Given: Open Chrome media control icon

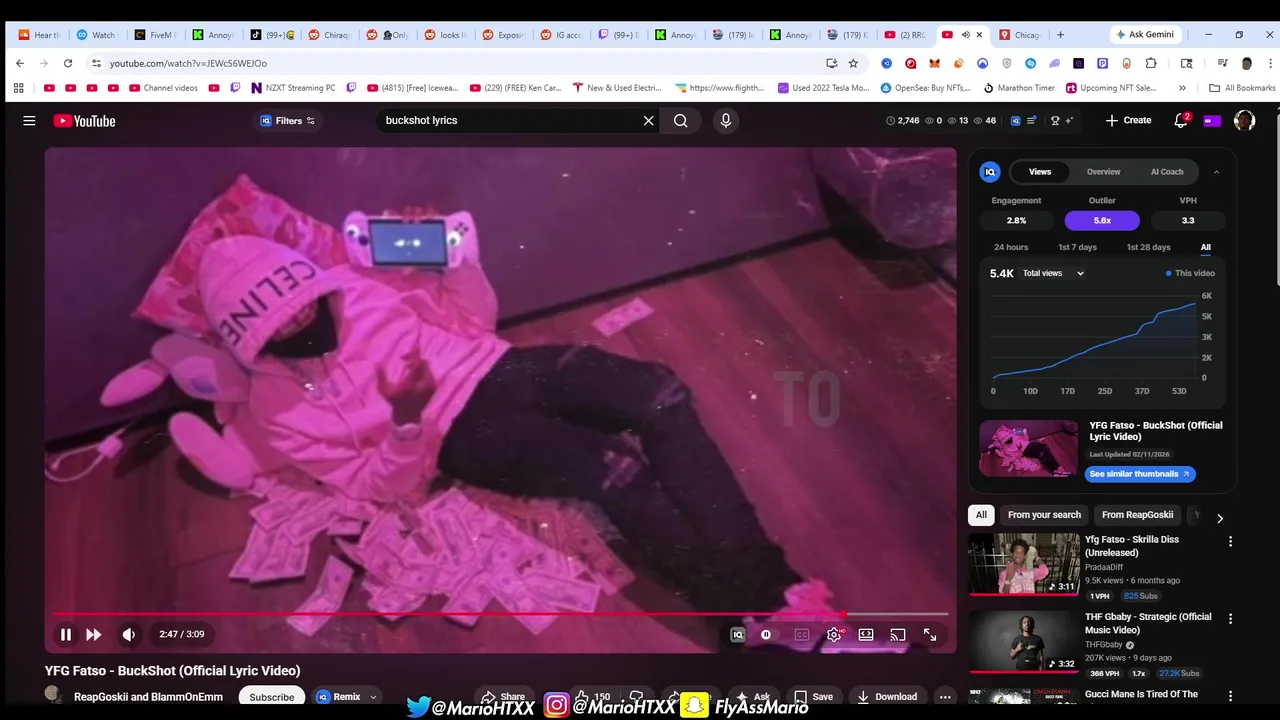Looking at the screenshot, I should coord(1222,63).
